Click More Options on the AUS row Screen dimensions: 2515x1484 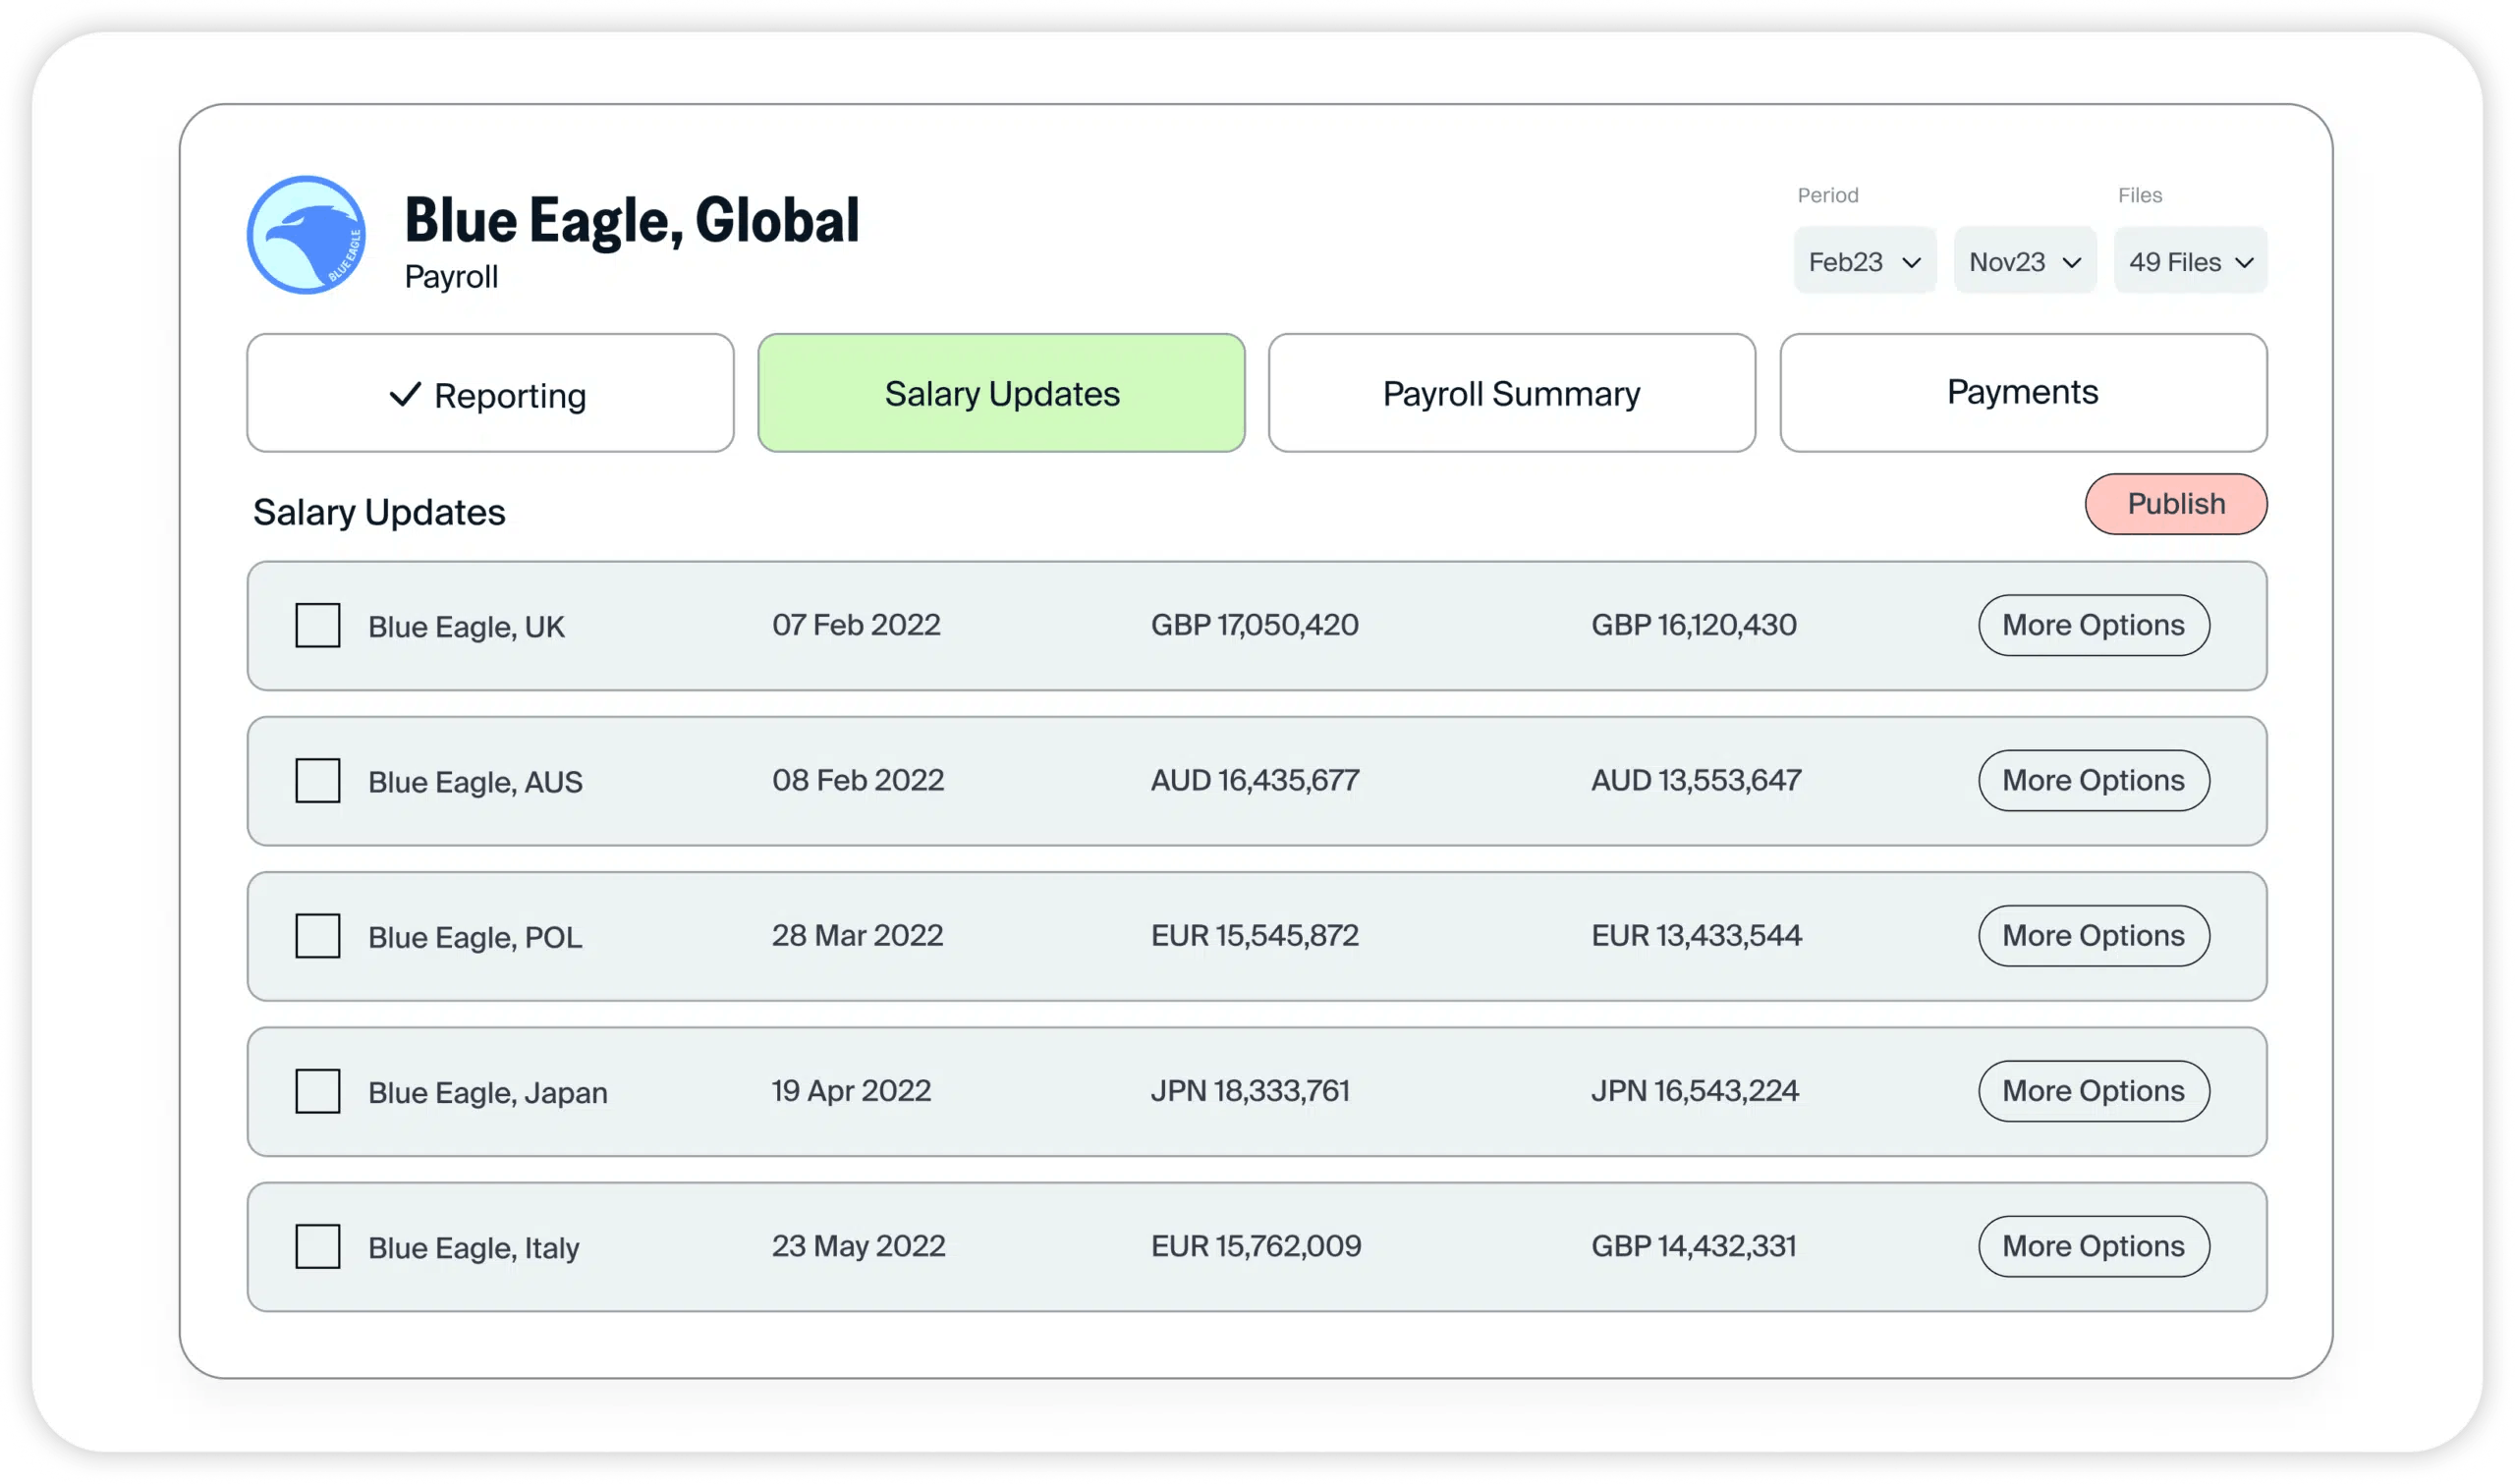[2093, 781]
